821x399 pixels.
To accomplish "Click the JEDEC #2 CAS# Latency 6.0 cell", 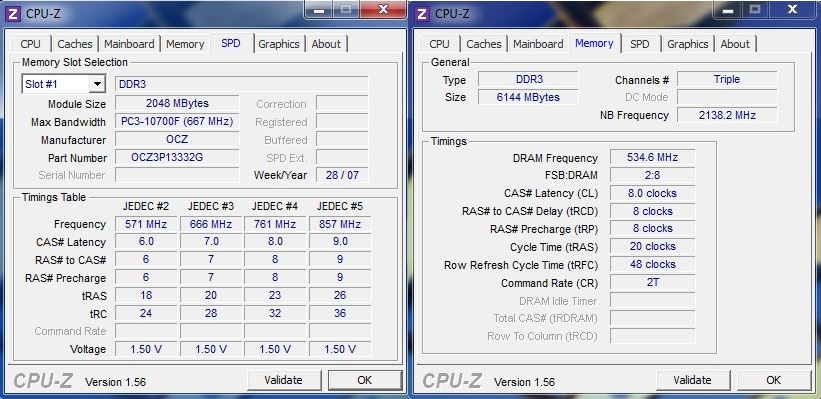I will click(146, 241).
